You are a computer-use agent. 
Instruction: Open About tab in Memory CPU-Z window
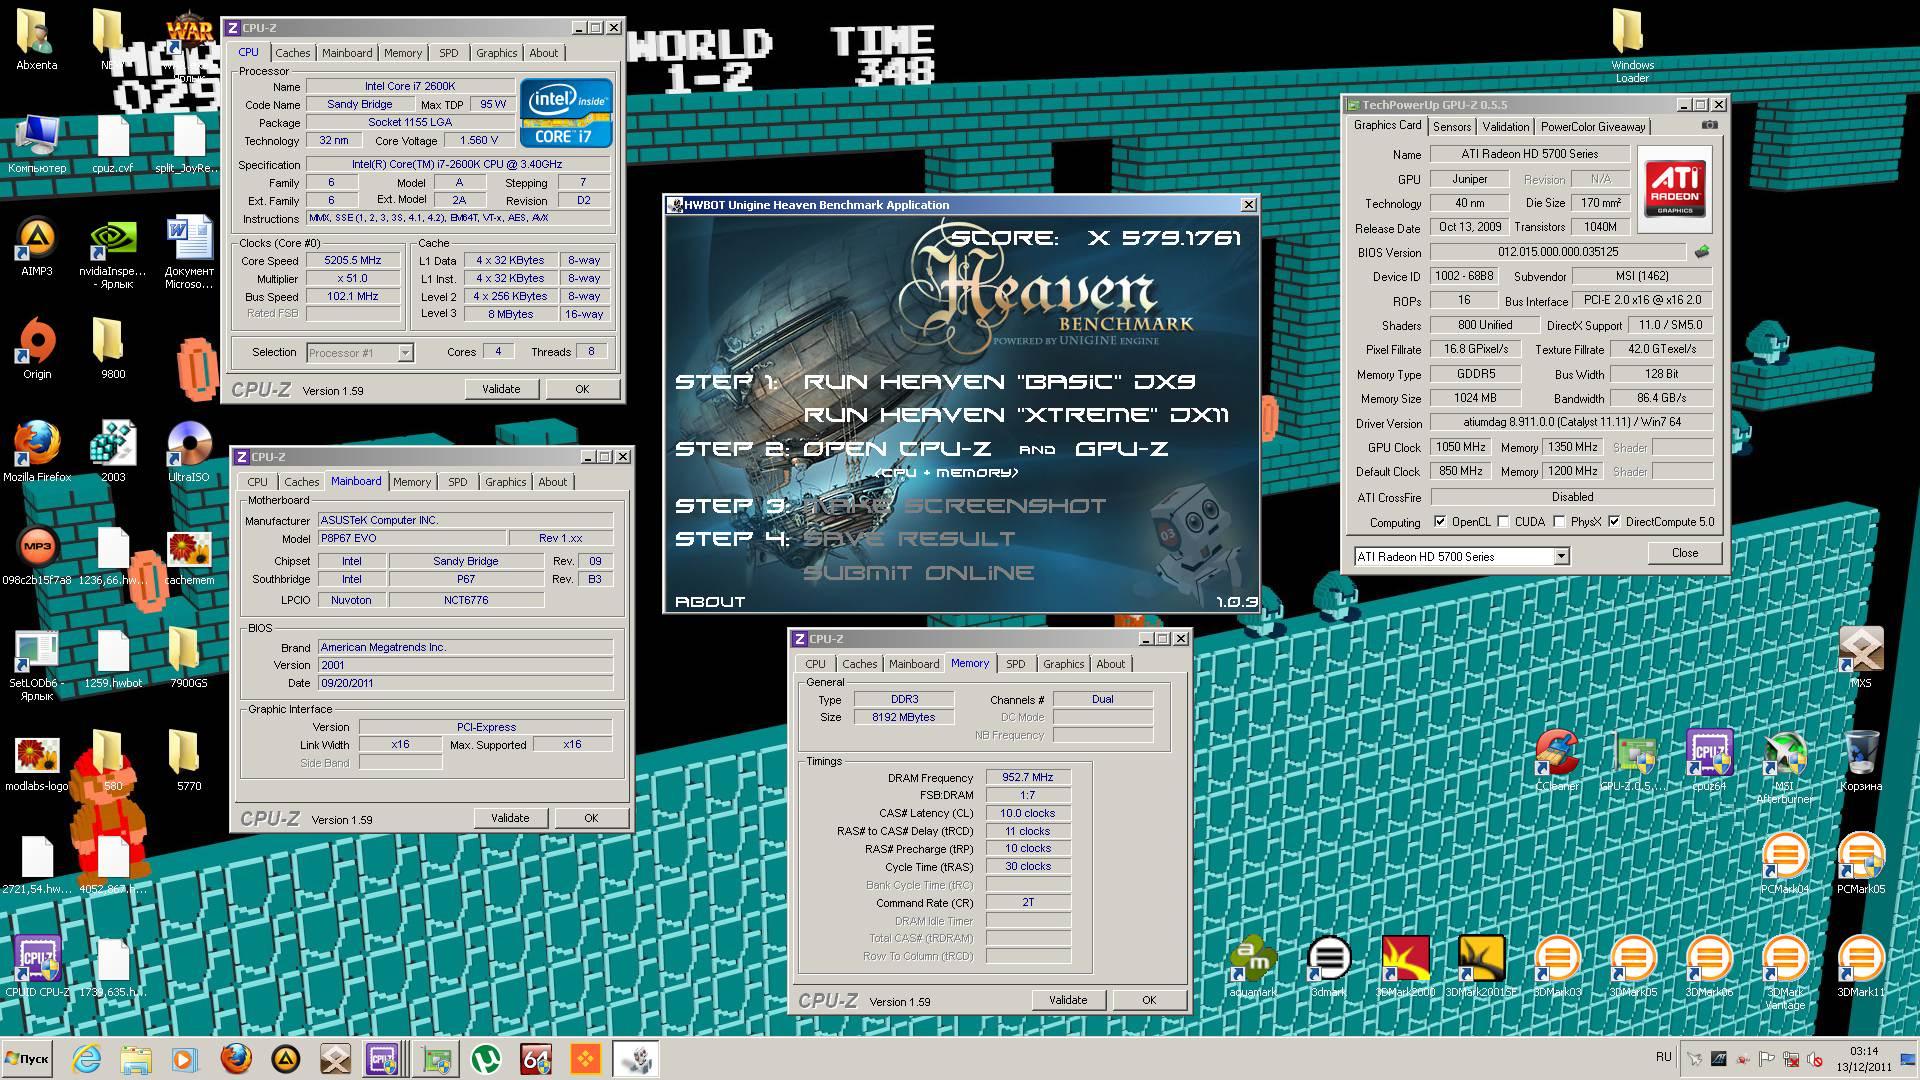(x=1111, y=664)
